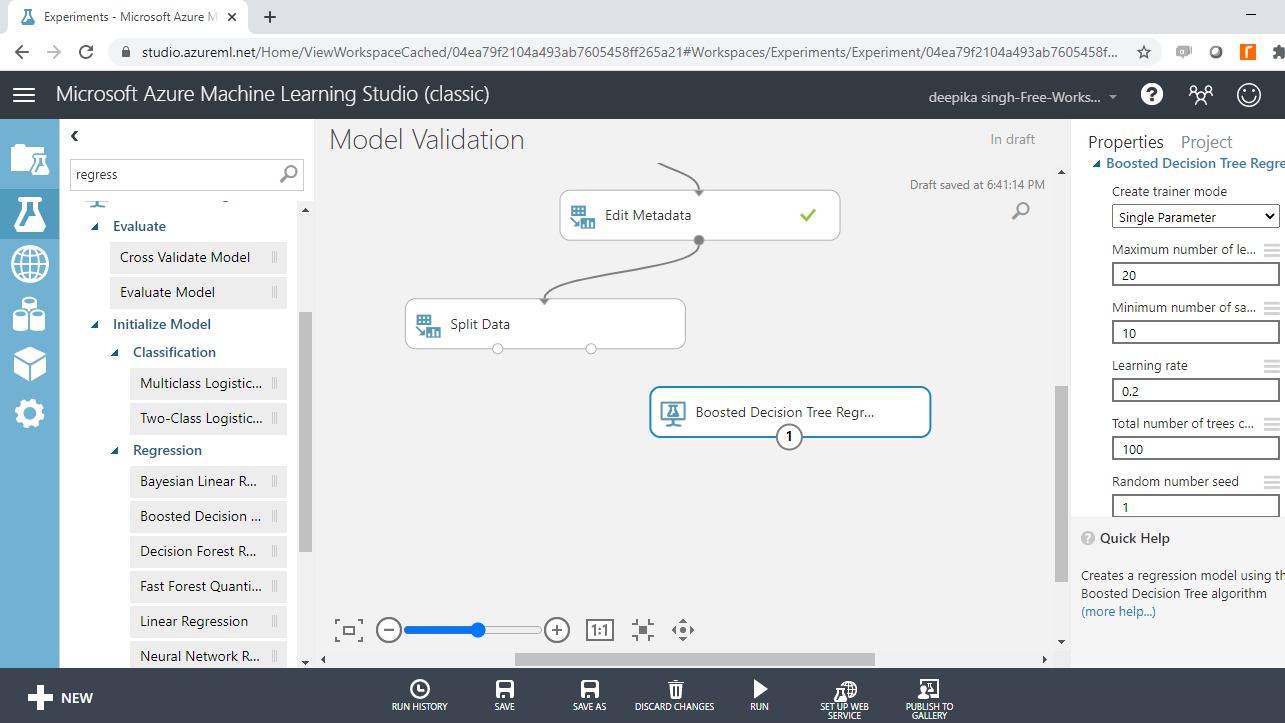Collapse the Classification subcategory
Viewport: 1285px width, 723px height.
[115, 353]
